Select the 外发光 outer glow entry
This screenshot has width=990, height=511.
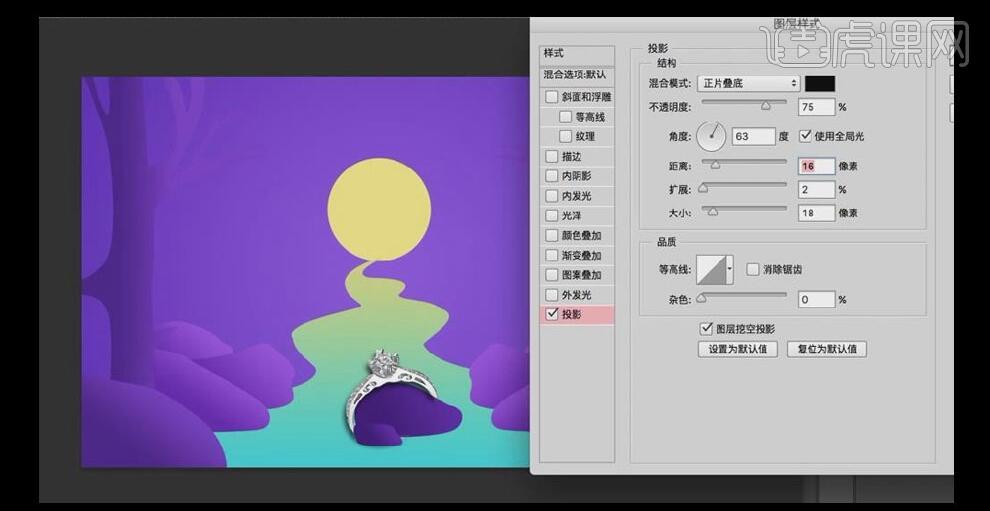(x=576, y=295)
